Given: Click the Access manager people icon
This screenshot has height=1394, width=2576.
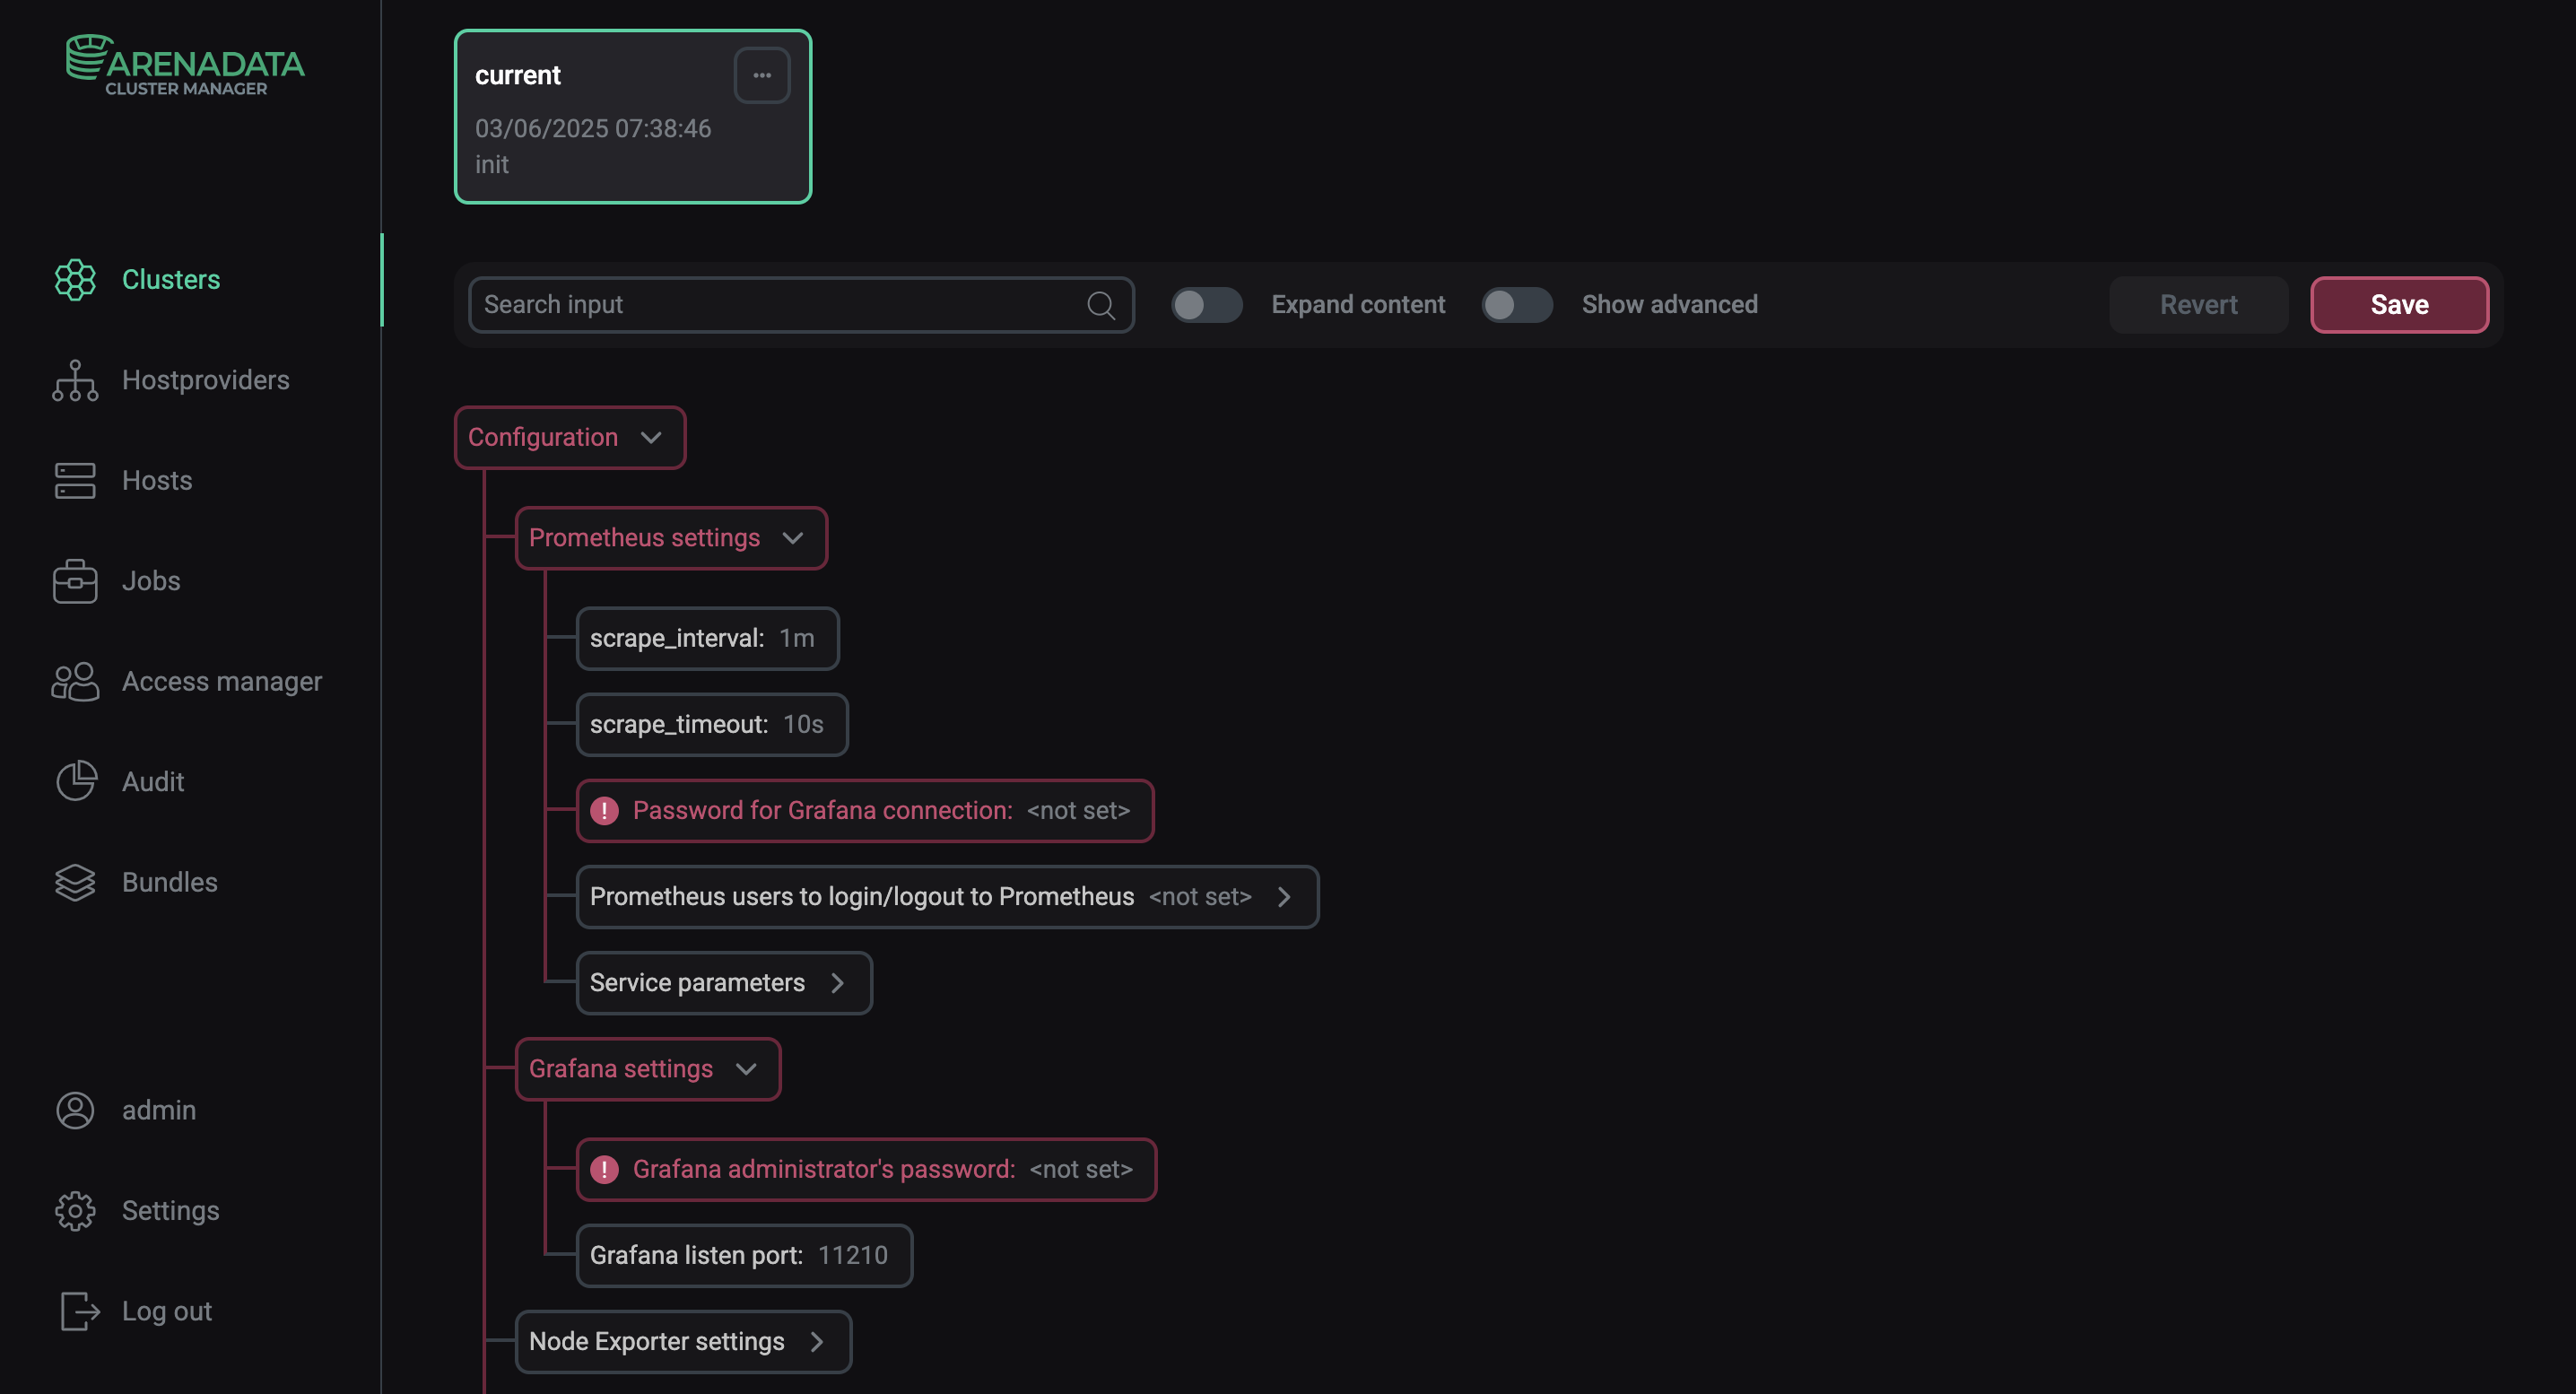Looking at the screenshot, I should pyautogui.click(x=75, y=682).
